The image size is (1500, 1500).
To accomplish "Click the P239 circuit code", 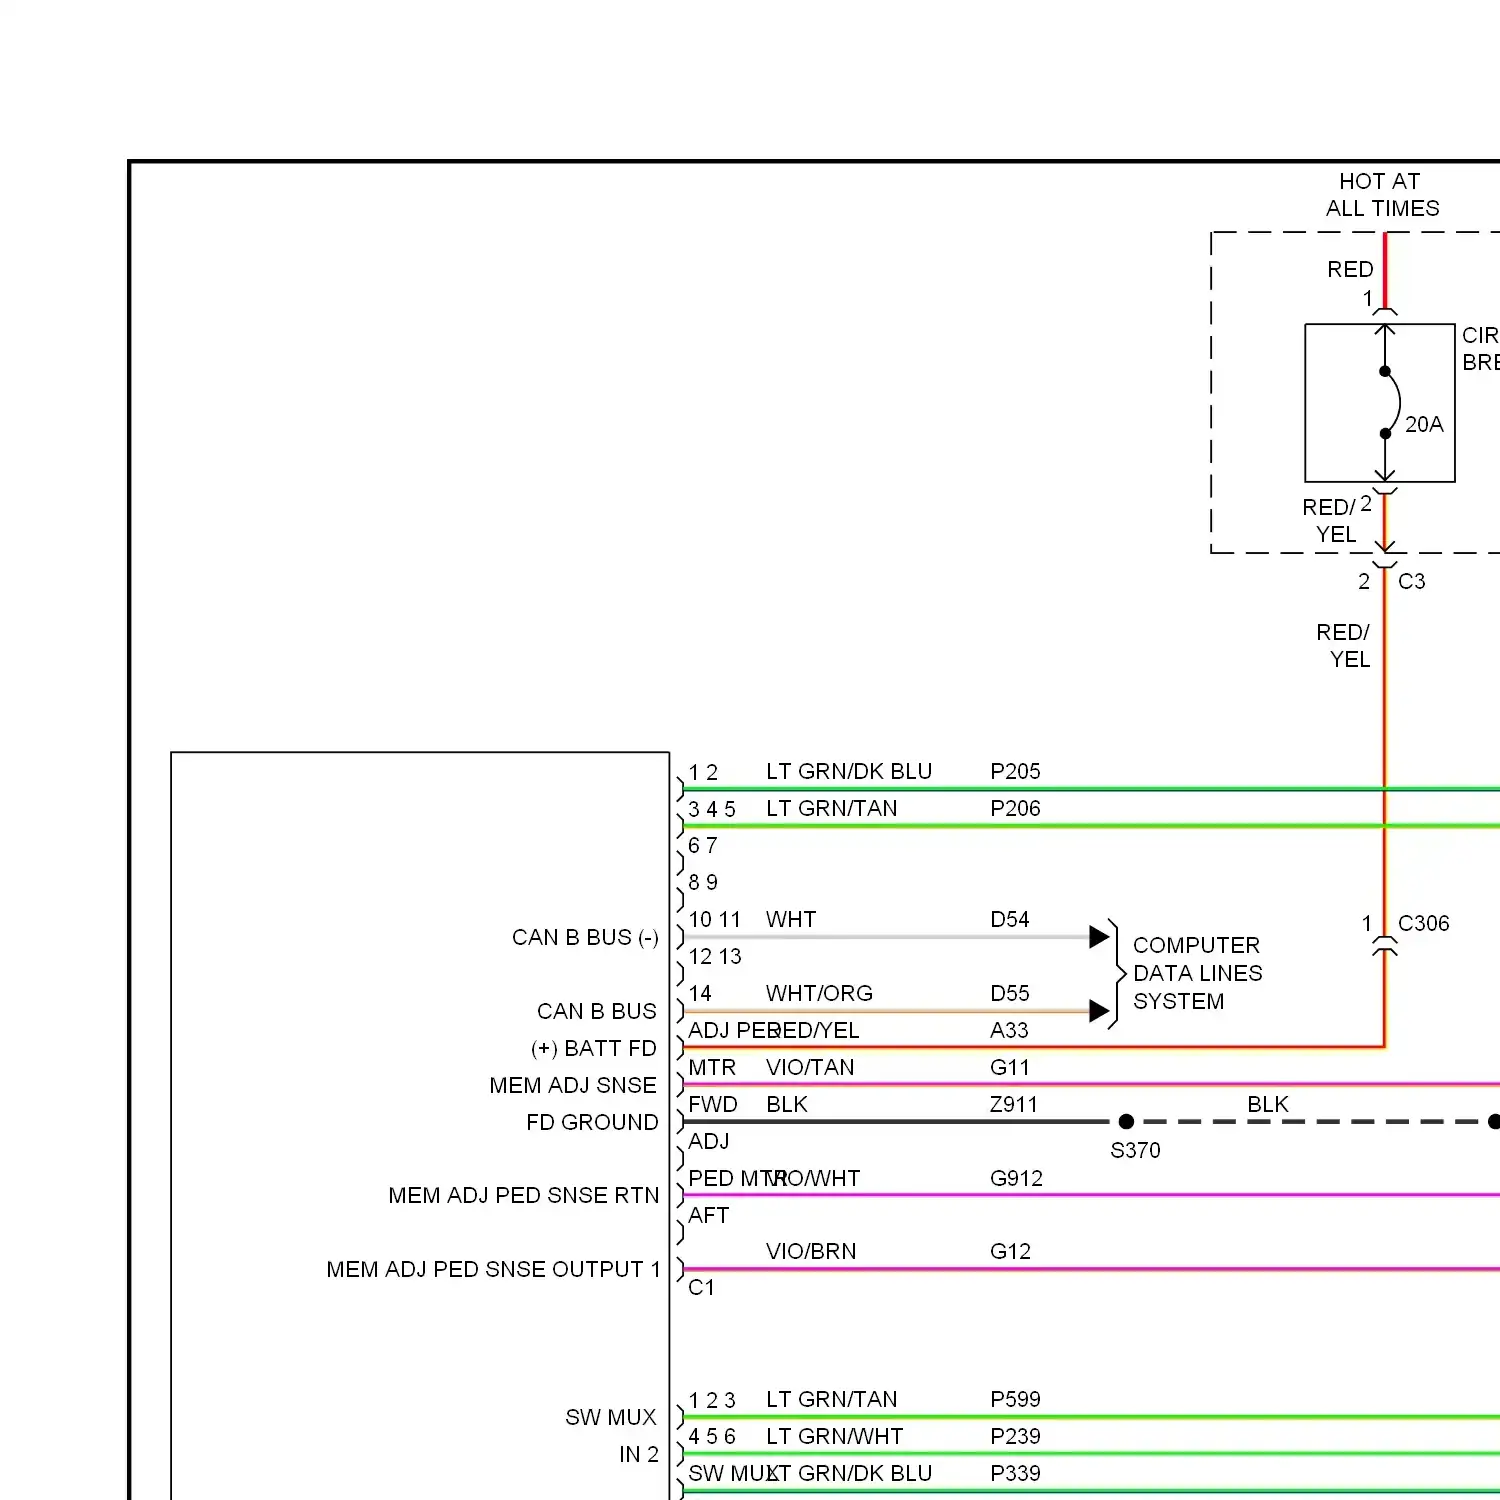I will [x=1015, y=1436].
